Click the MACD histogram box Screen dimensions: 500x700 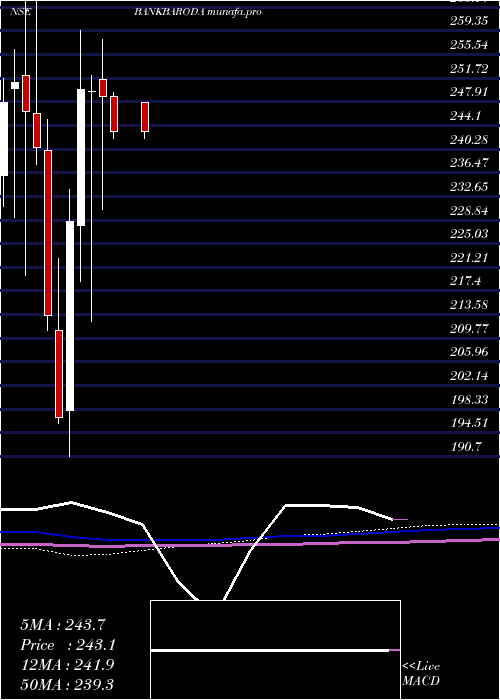[x=275, y=650]
